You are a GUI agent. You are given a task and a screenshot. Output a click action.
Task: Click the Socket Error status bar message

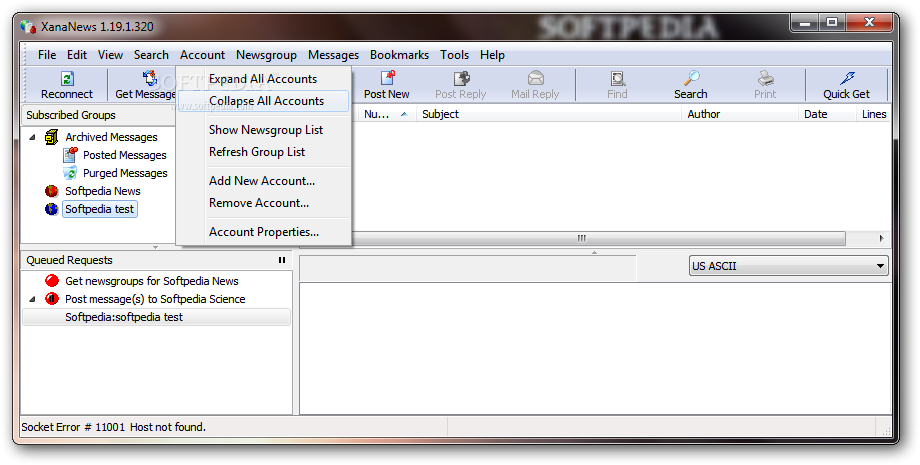click(114, 427)
